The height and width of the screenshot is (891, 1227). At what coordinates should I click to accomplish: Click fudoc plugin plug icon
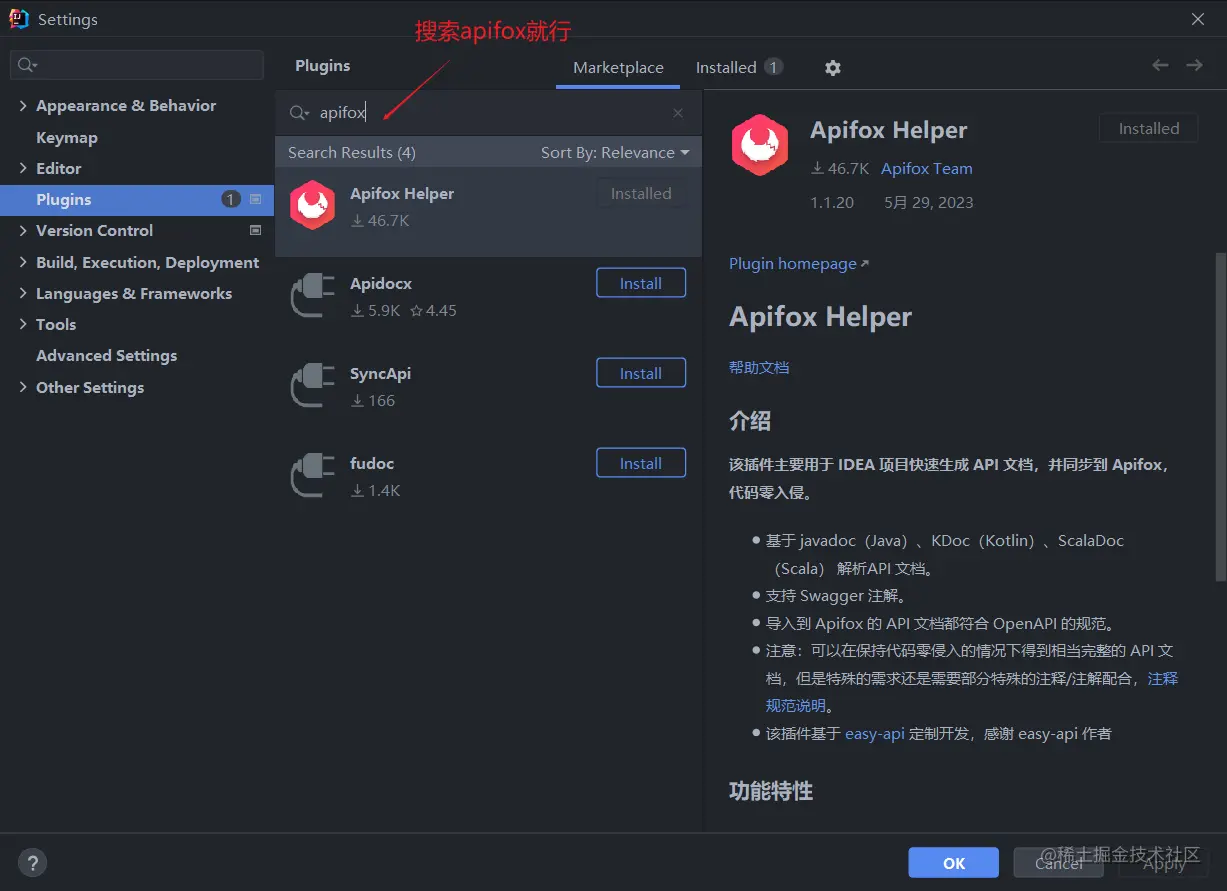click(x=312, y=475)
